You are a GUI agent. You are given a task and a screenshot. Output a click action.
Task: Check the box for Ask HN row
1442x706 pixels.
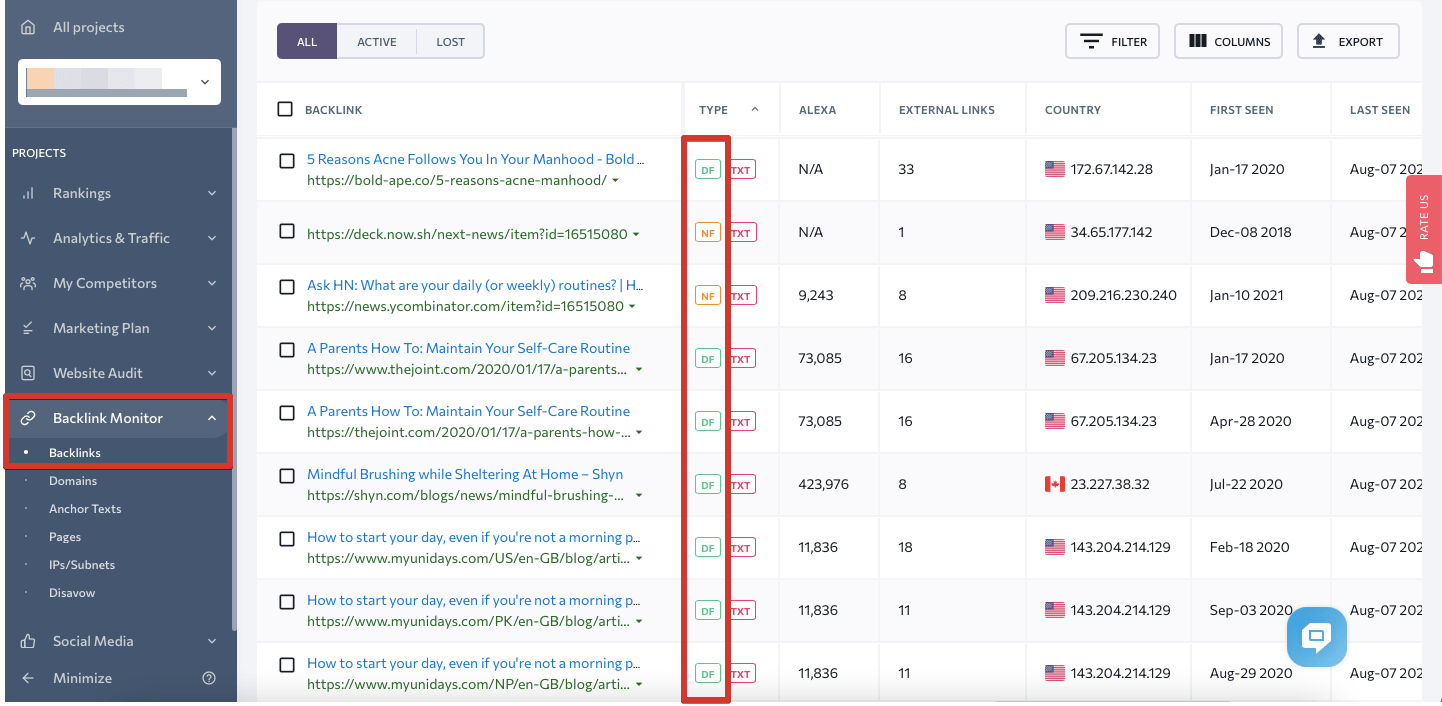tap(287, 287)
